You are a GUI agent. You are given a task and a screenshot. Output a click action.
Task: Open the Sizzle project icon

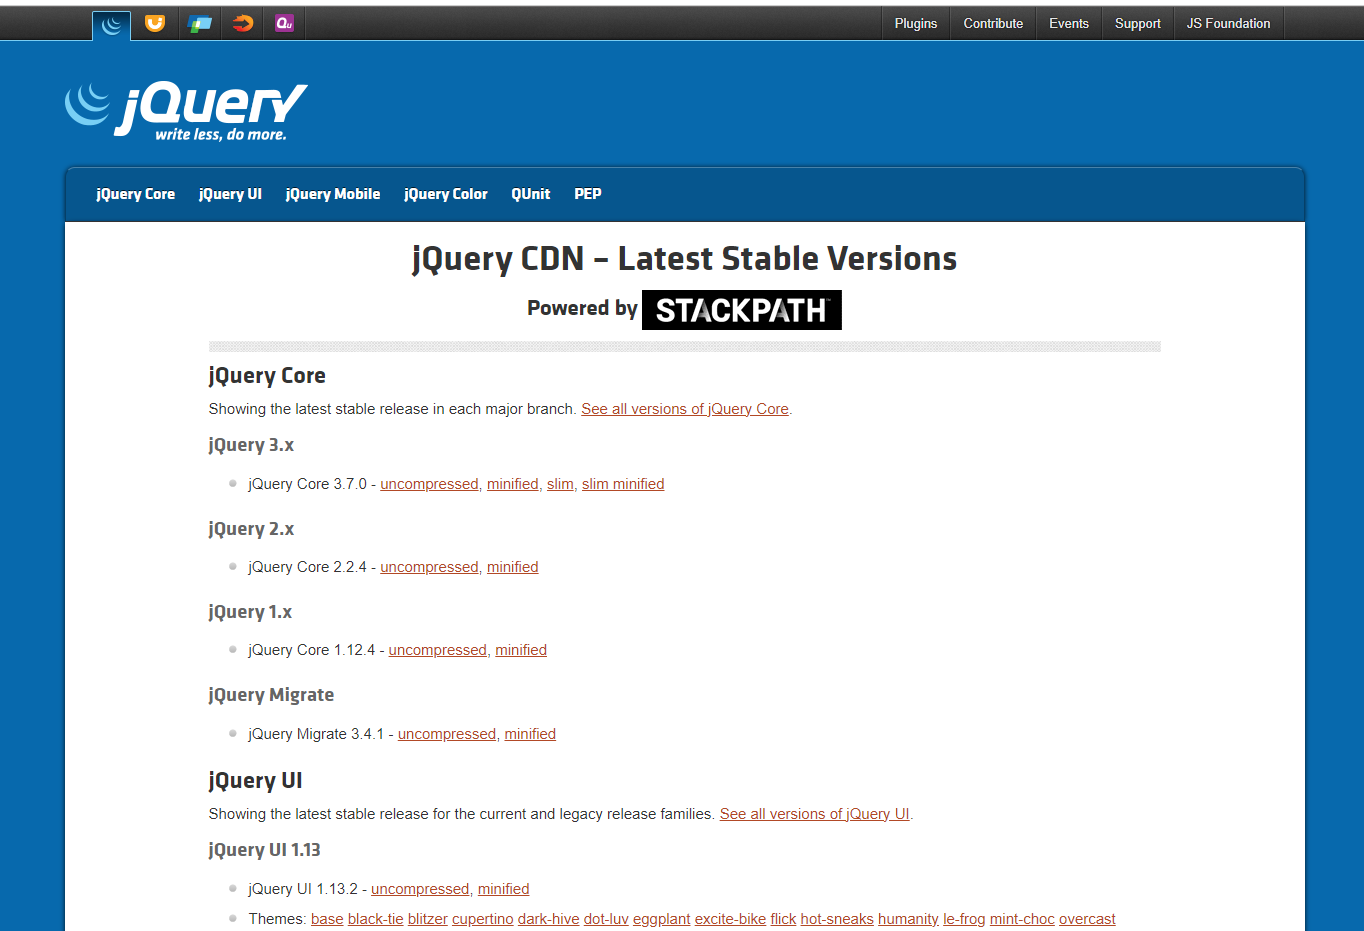pyautogui.click(x=243, y=23)
